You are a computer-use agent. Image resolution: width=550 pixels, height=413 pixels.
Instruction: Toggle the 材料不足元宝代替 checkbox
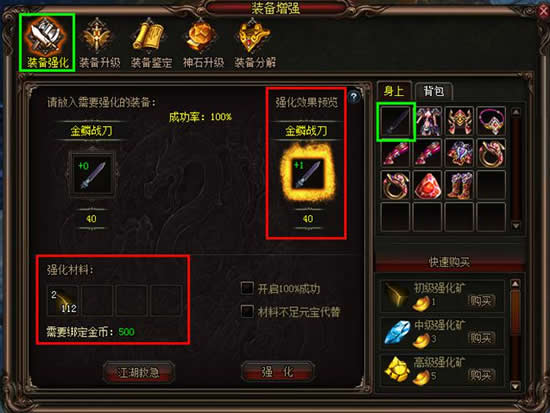click(x=247, y=311)
